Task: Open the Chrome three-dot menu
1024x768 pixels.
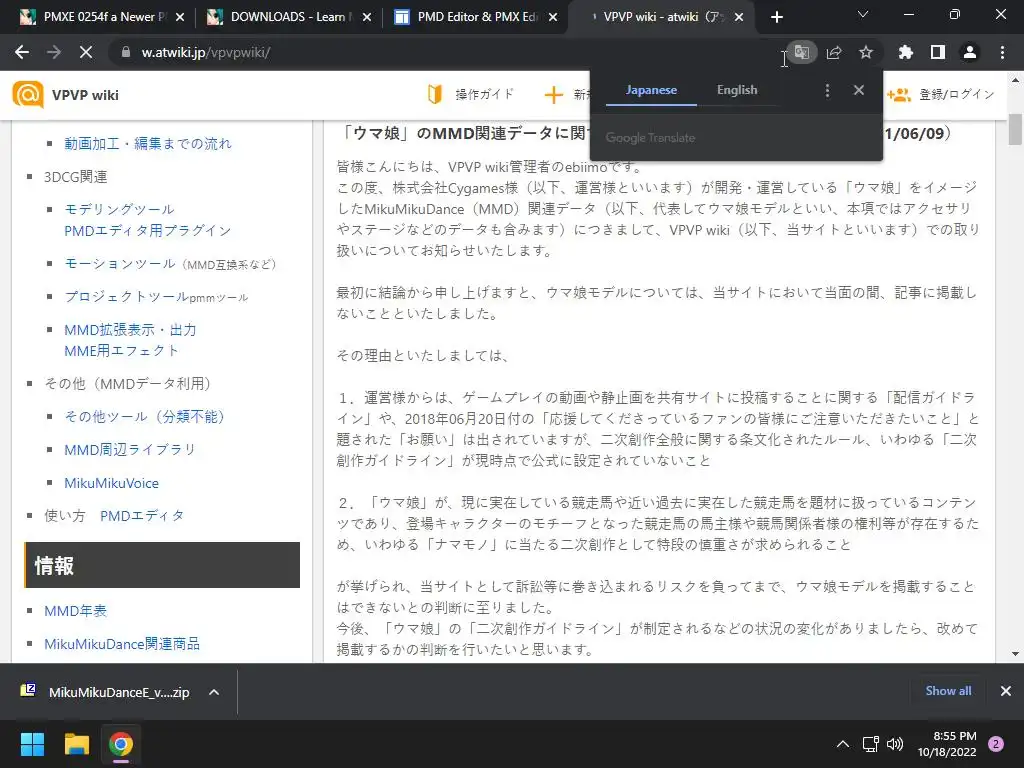Action: point(1002,52)
